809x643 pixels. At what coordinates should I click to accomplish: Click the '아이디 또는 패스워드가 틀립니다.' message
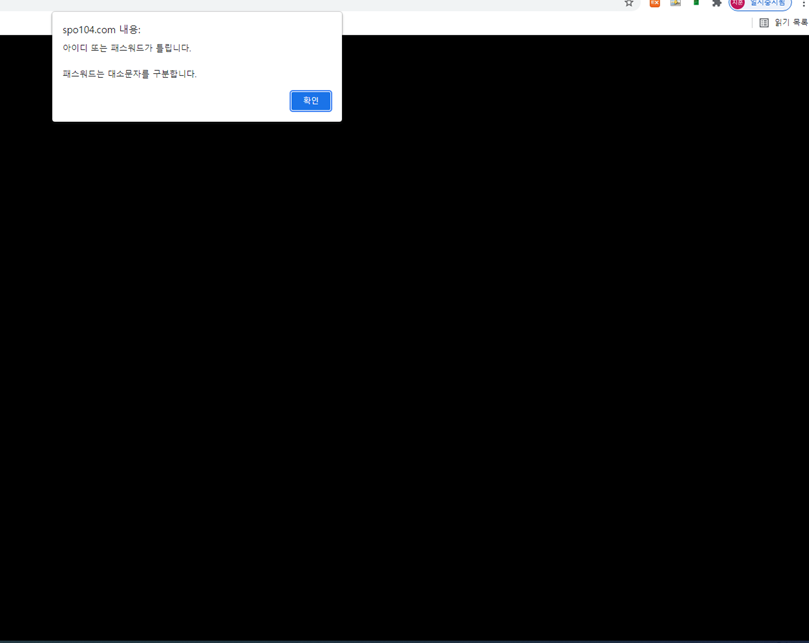point(126,48)
